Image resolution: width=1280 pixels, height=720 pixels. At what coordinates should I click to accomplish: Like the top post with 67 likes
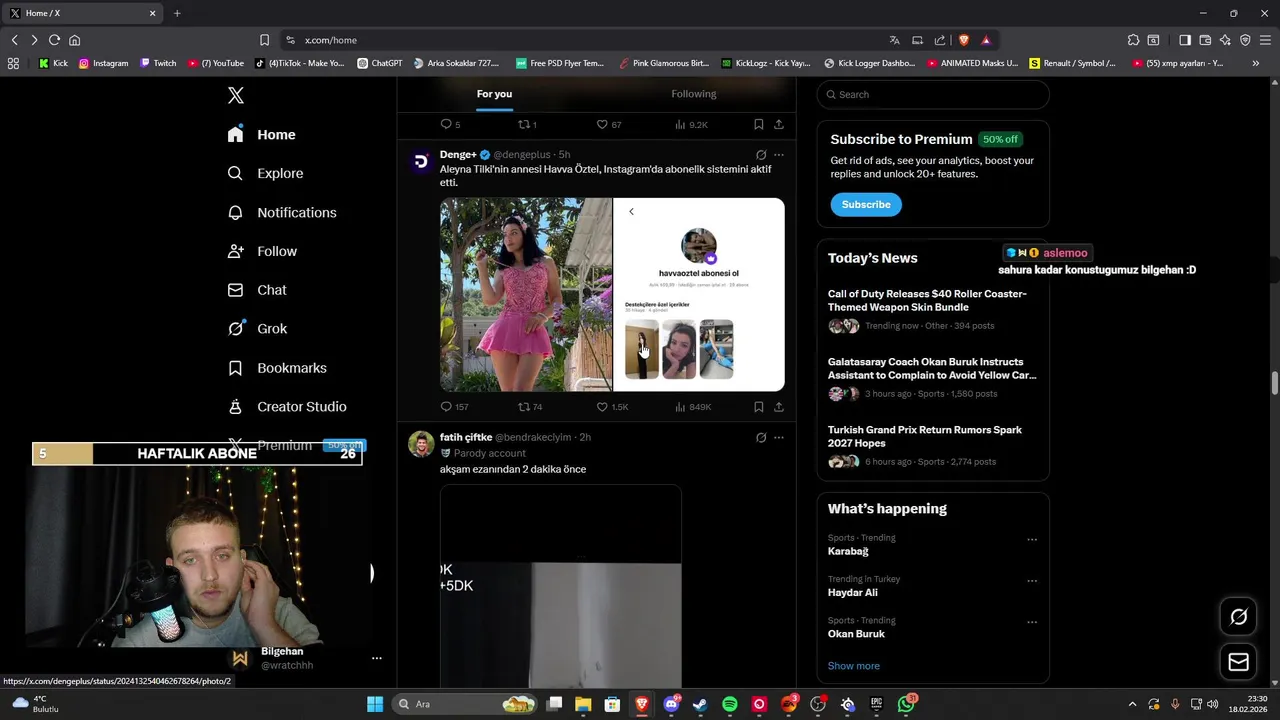coord(609,125)
